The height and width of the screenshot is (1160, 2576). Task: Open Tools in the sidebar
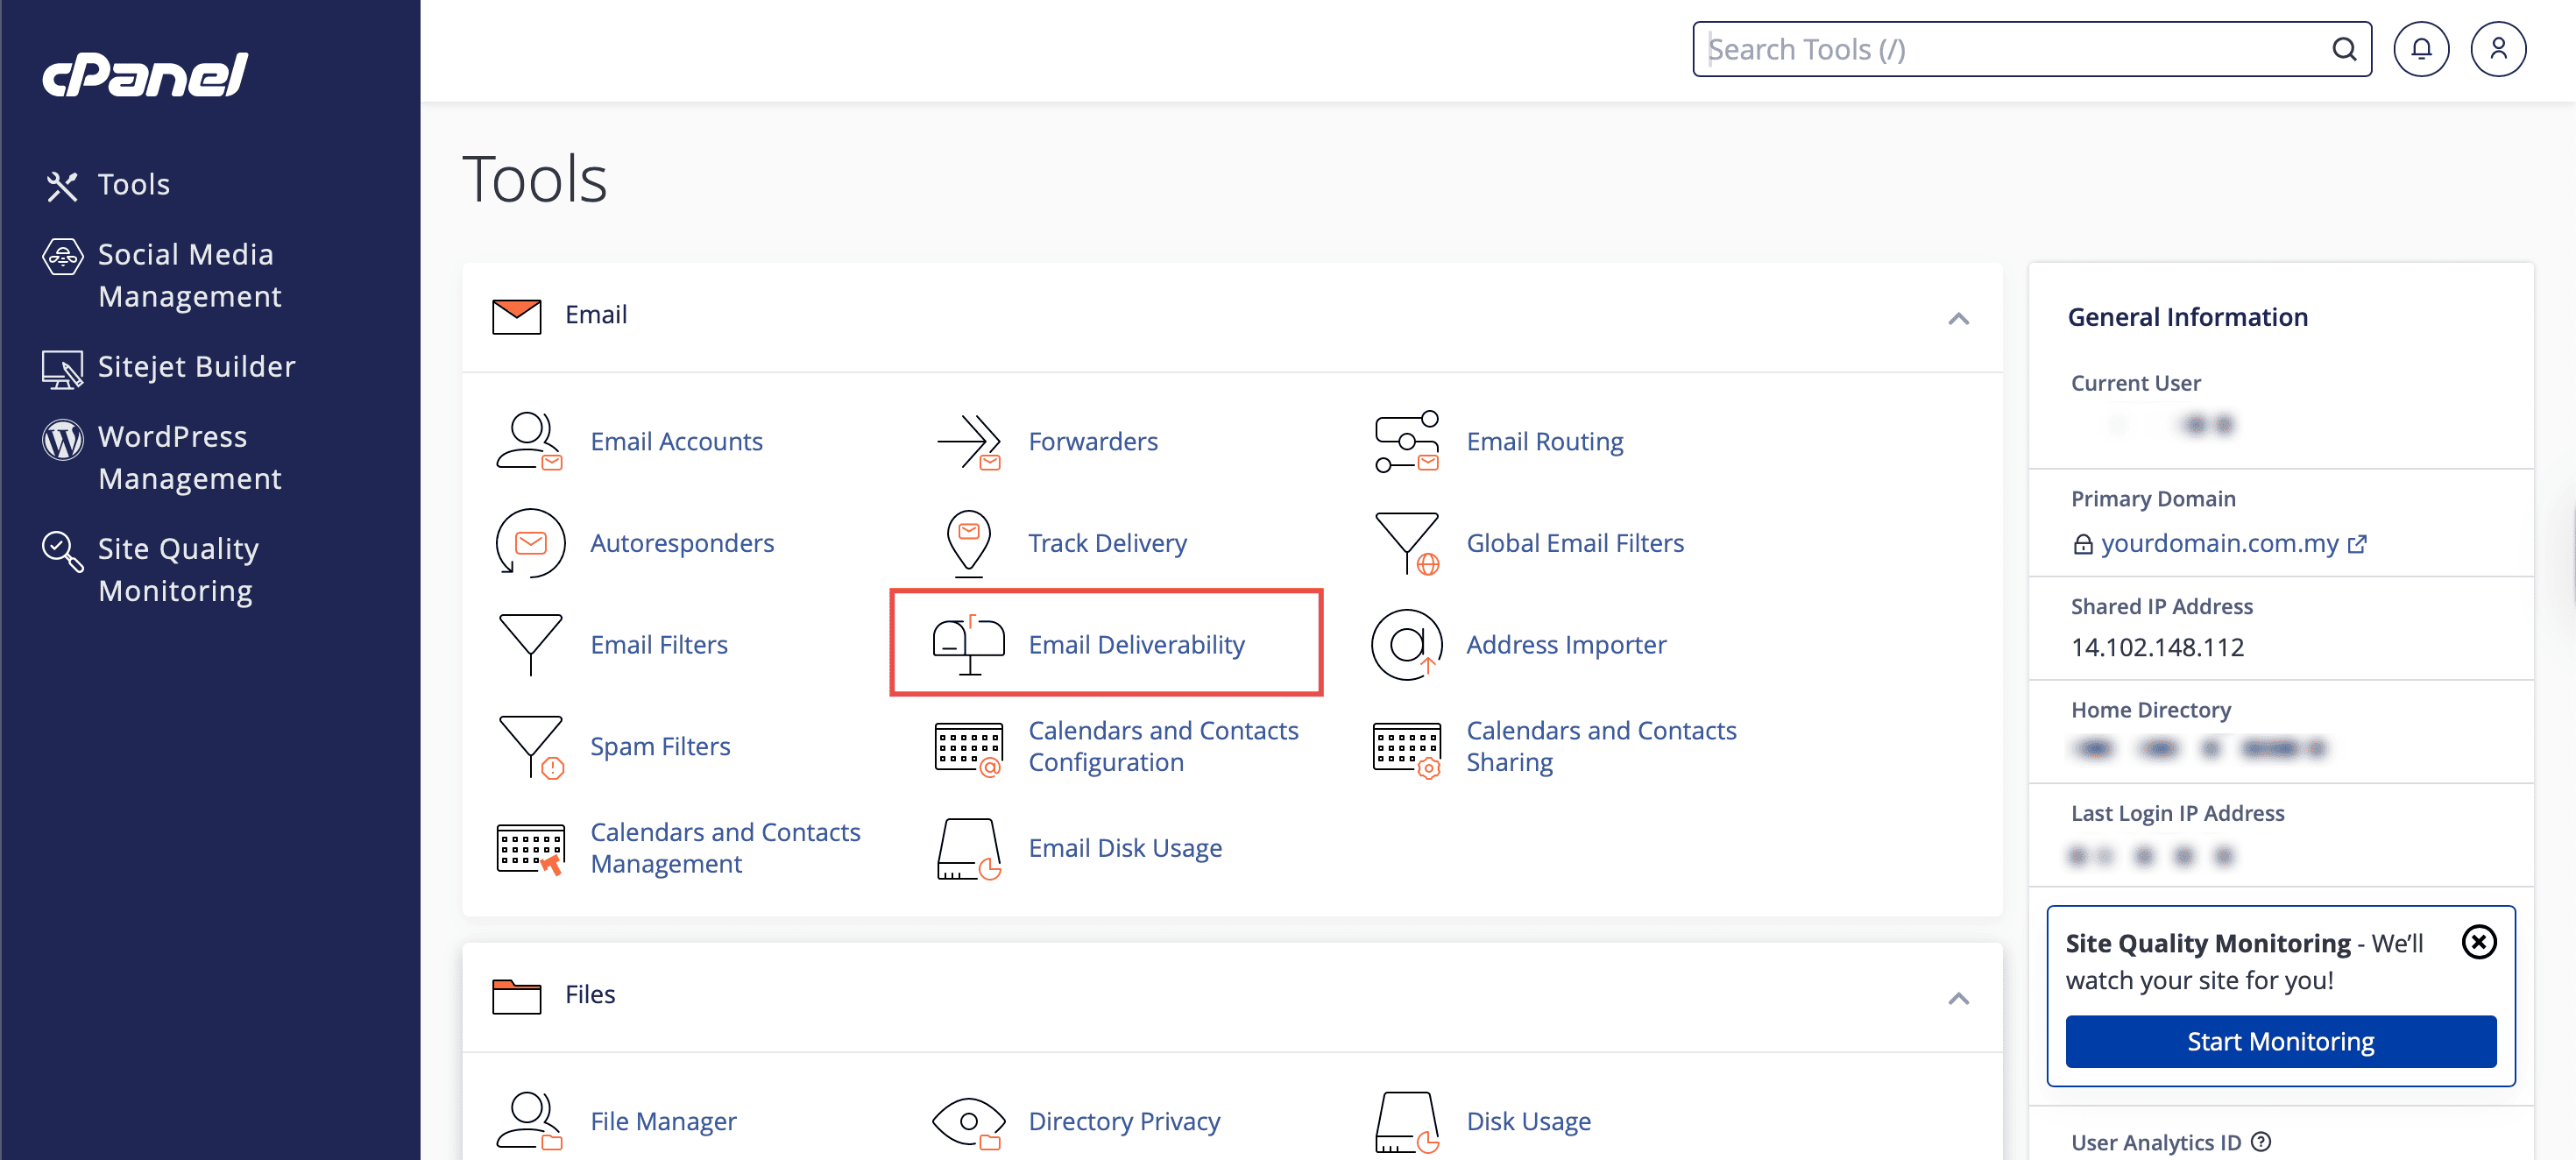(x=133, y=185)
